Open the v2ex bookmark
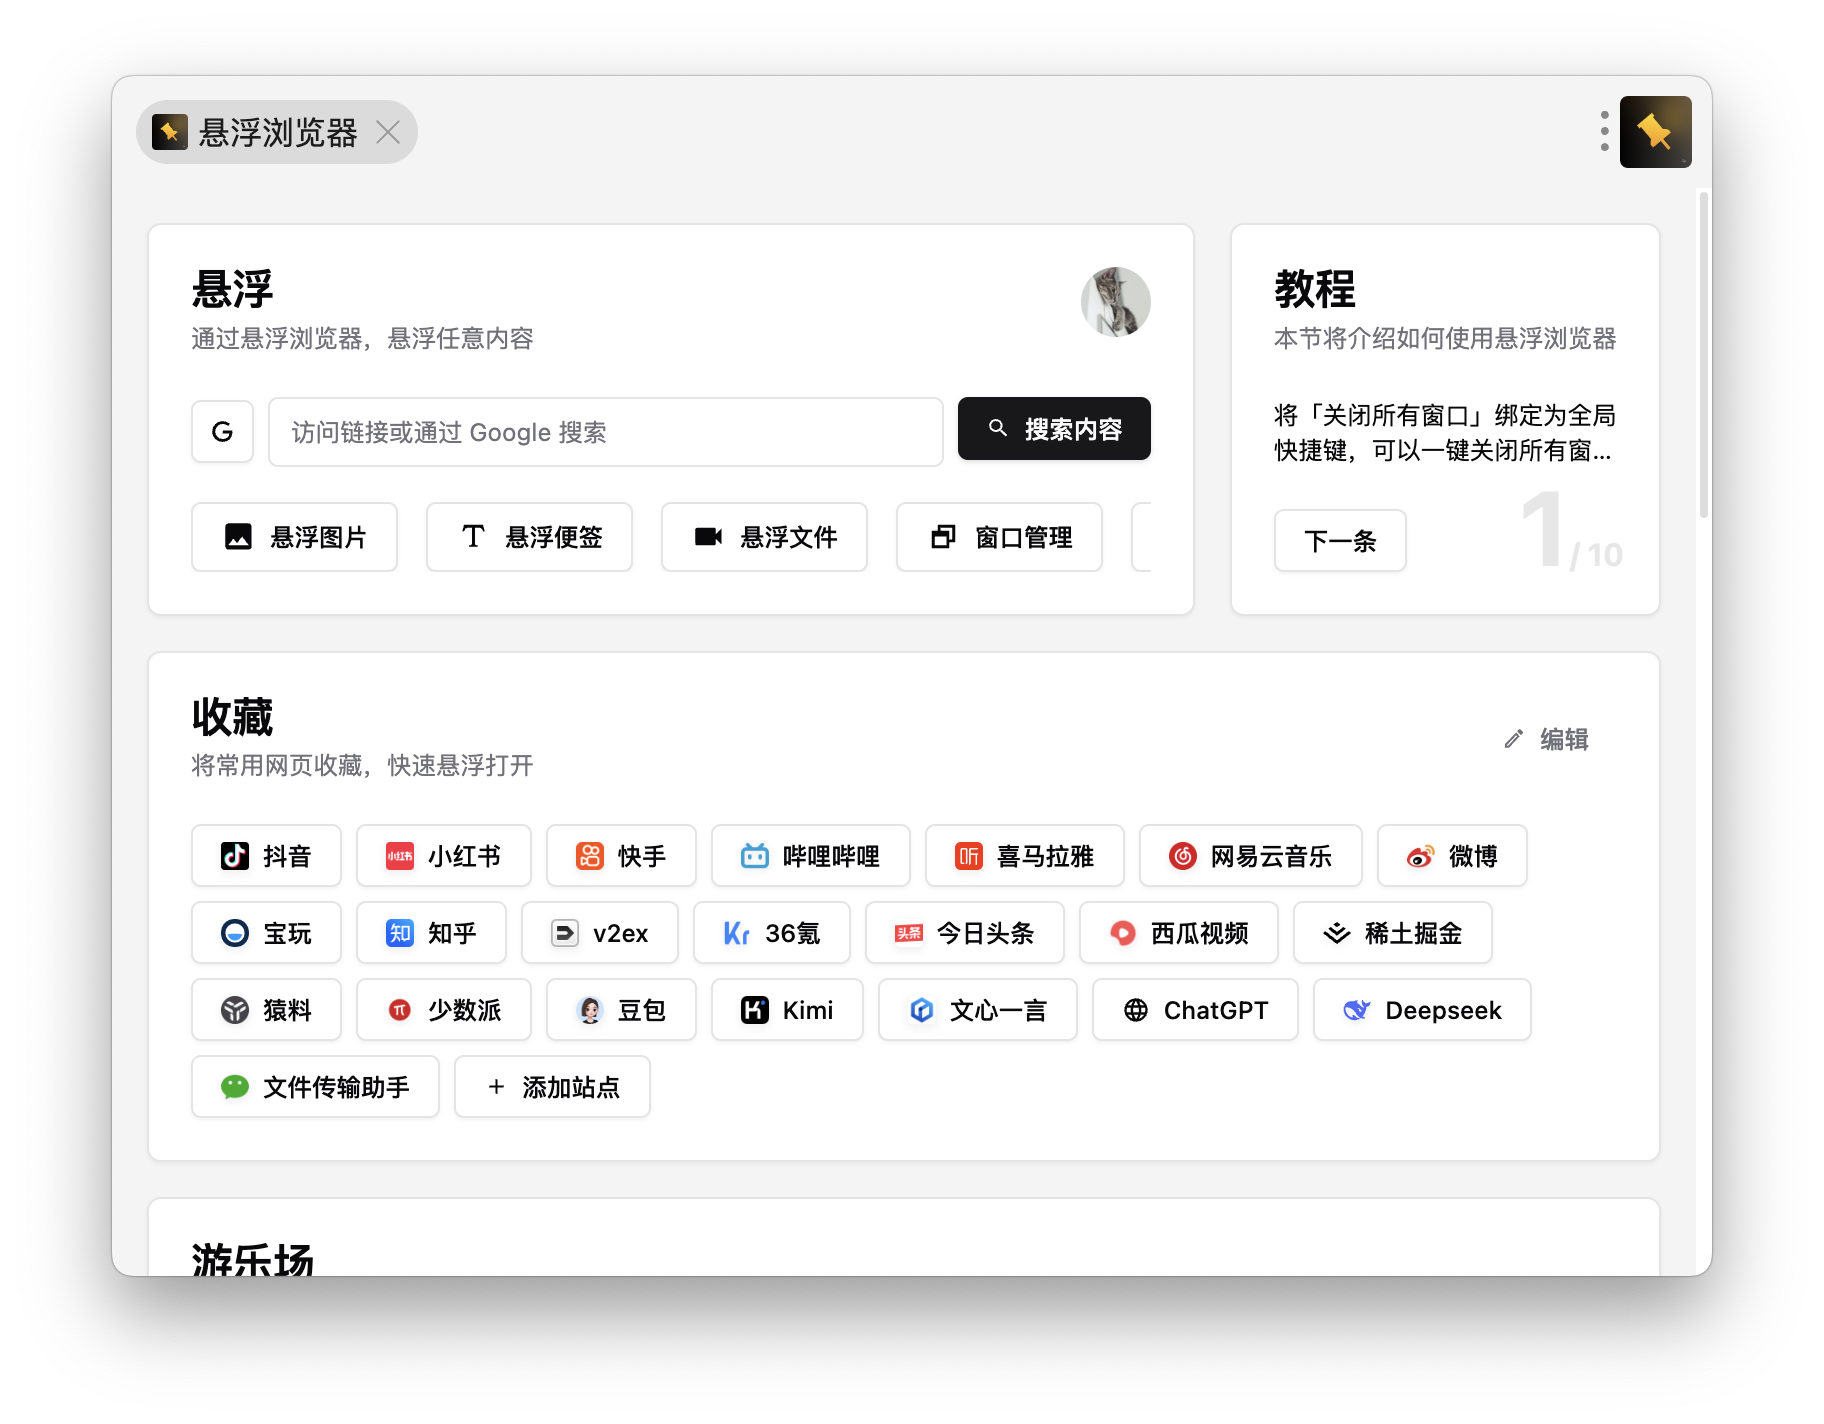 [x=600, y=933]
